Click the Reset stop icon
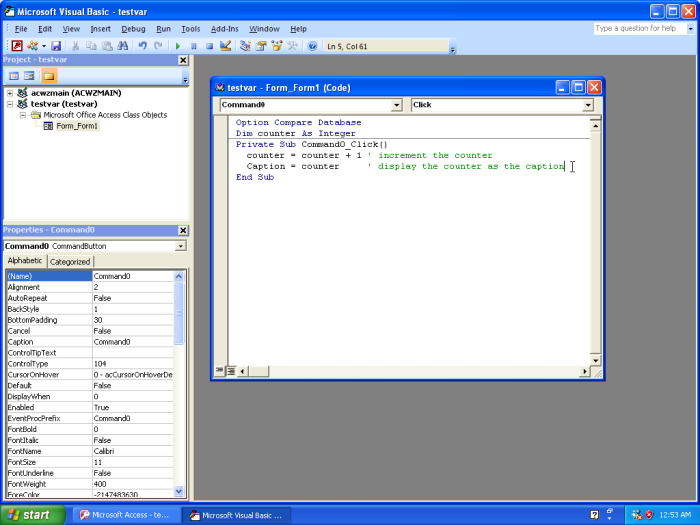This screenshot has width=700, height=525. click(209, 46)
